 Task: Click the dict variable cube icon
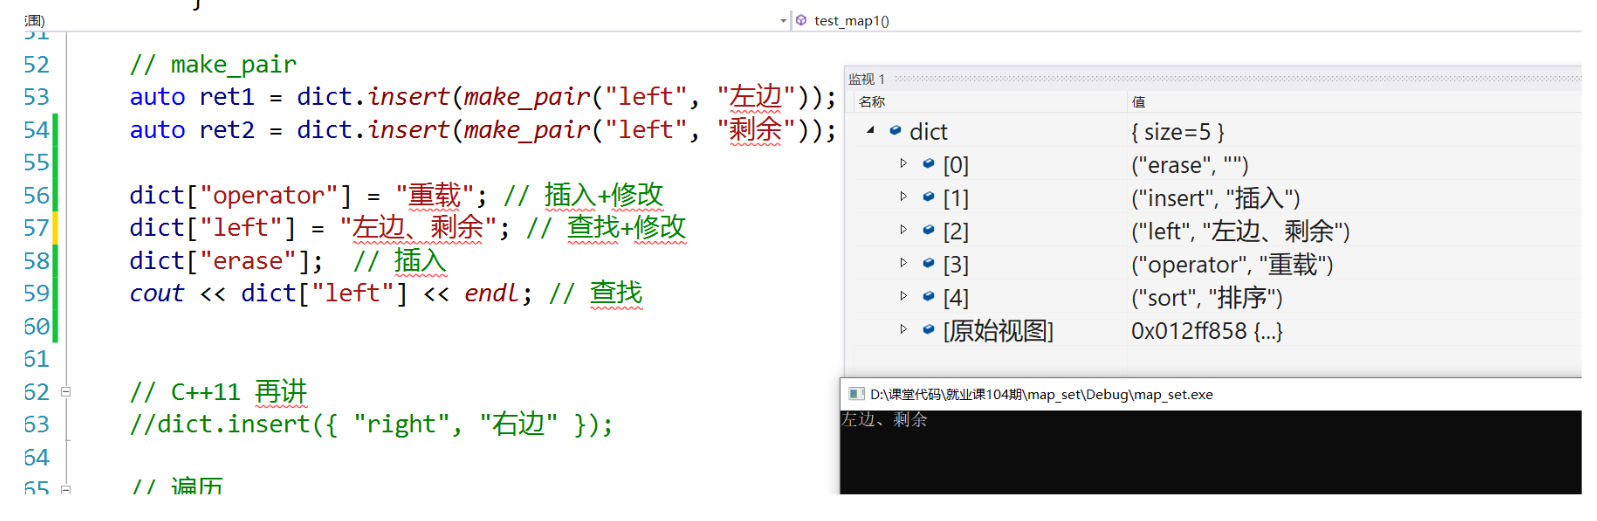pyautogui.click(x=895, y=130)
